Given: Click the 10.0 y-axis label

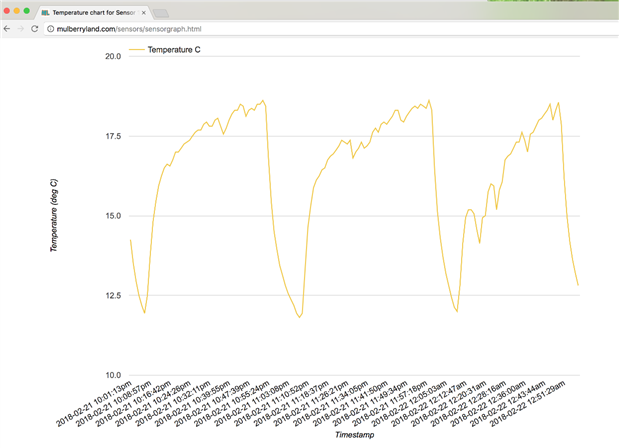Looking at the screenshot, I should pos(113,375).
